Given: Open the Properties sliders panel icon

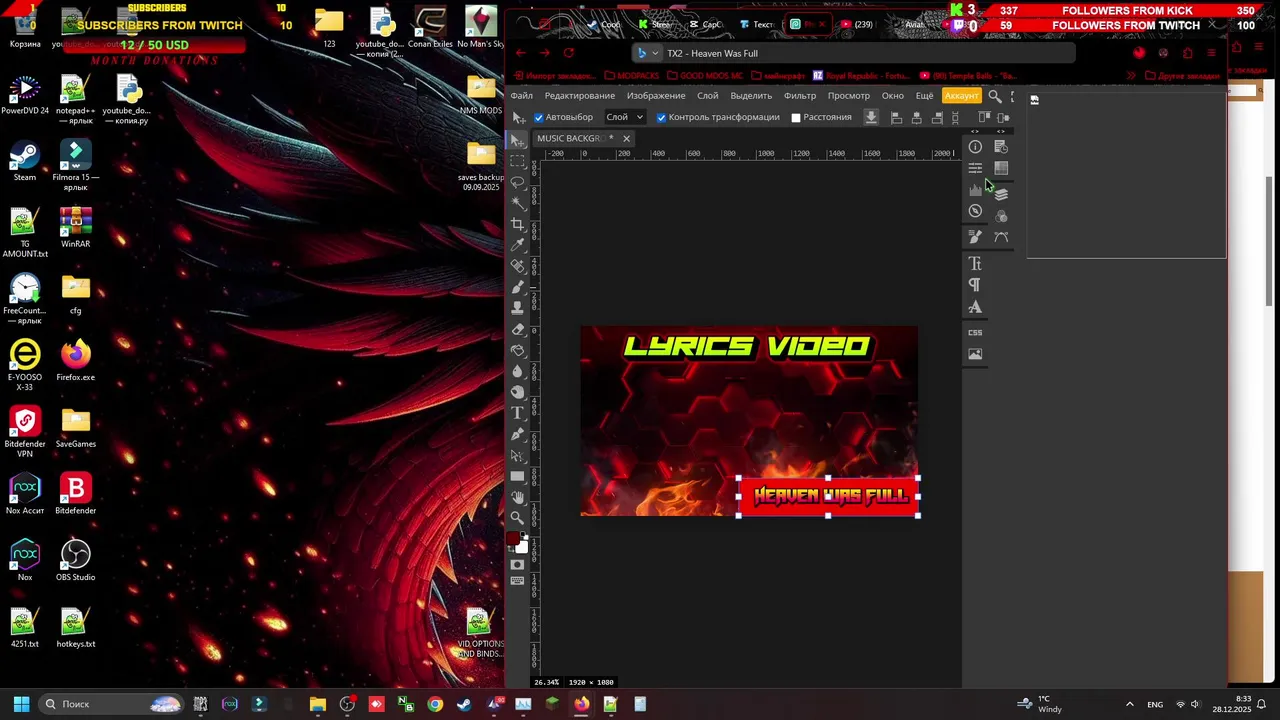Looking at the screenshot, I should [975, 168].
